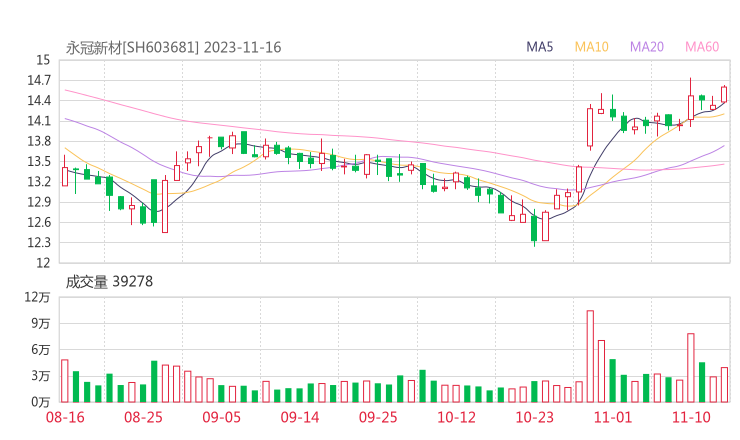Click the 9万 volume axis label
This screenshot has height=440, width=740.
coord(41,323)
